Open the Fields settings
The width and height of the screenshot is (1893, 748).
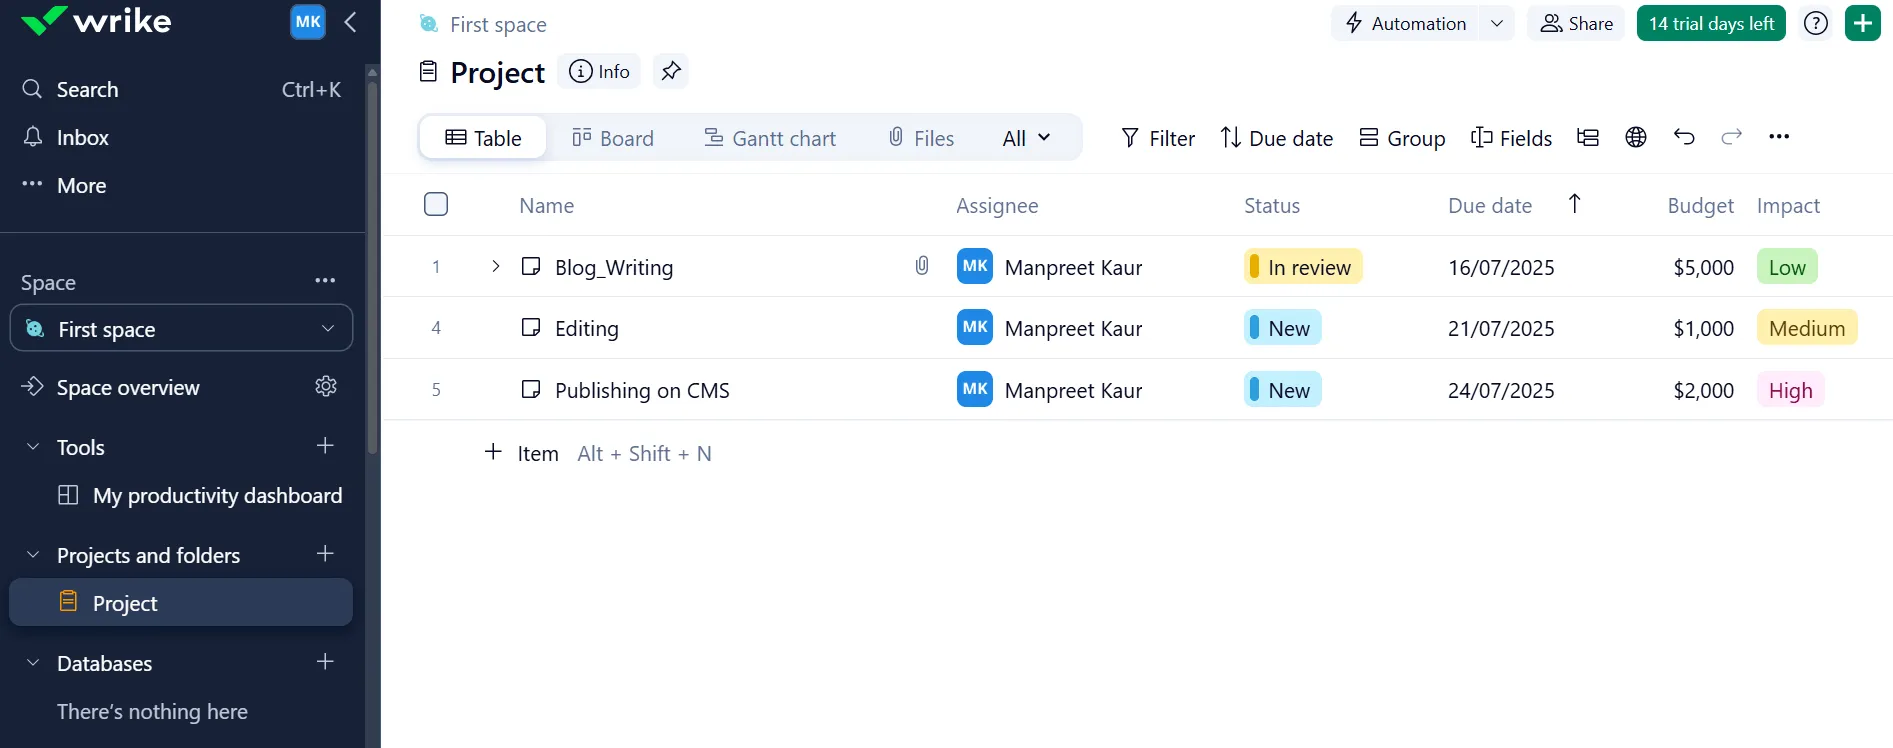point(1511,137)
